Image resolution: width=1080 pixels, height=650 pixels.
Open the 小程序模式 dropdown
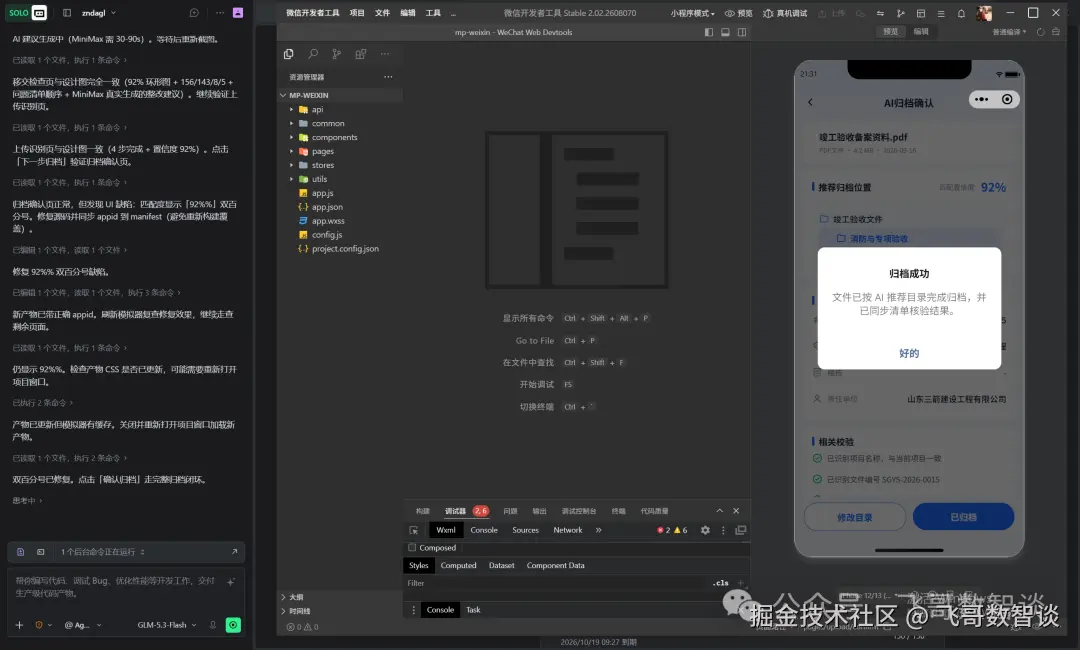click(x=692, y=13)
